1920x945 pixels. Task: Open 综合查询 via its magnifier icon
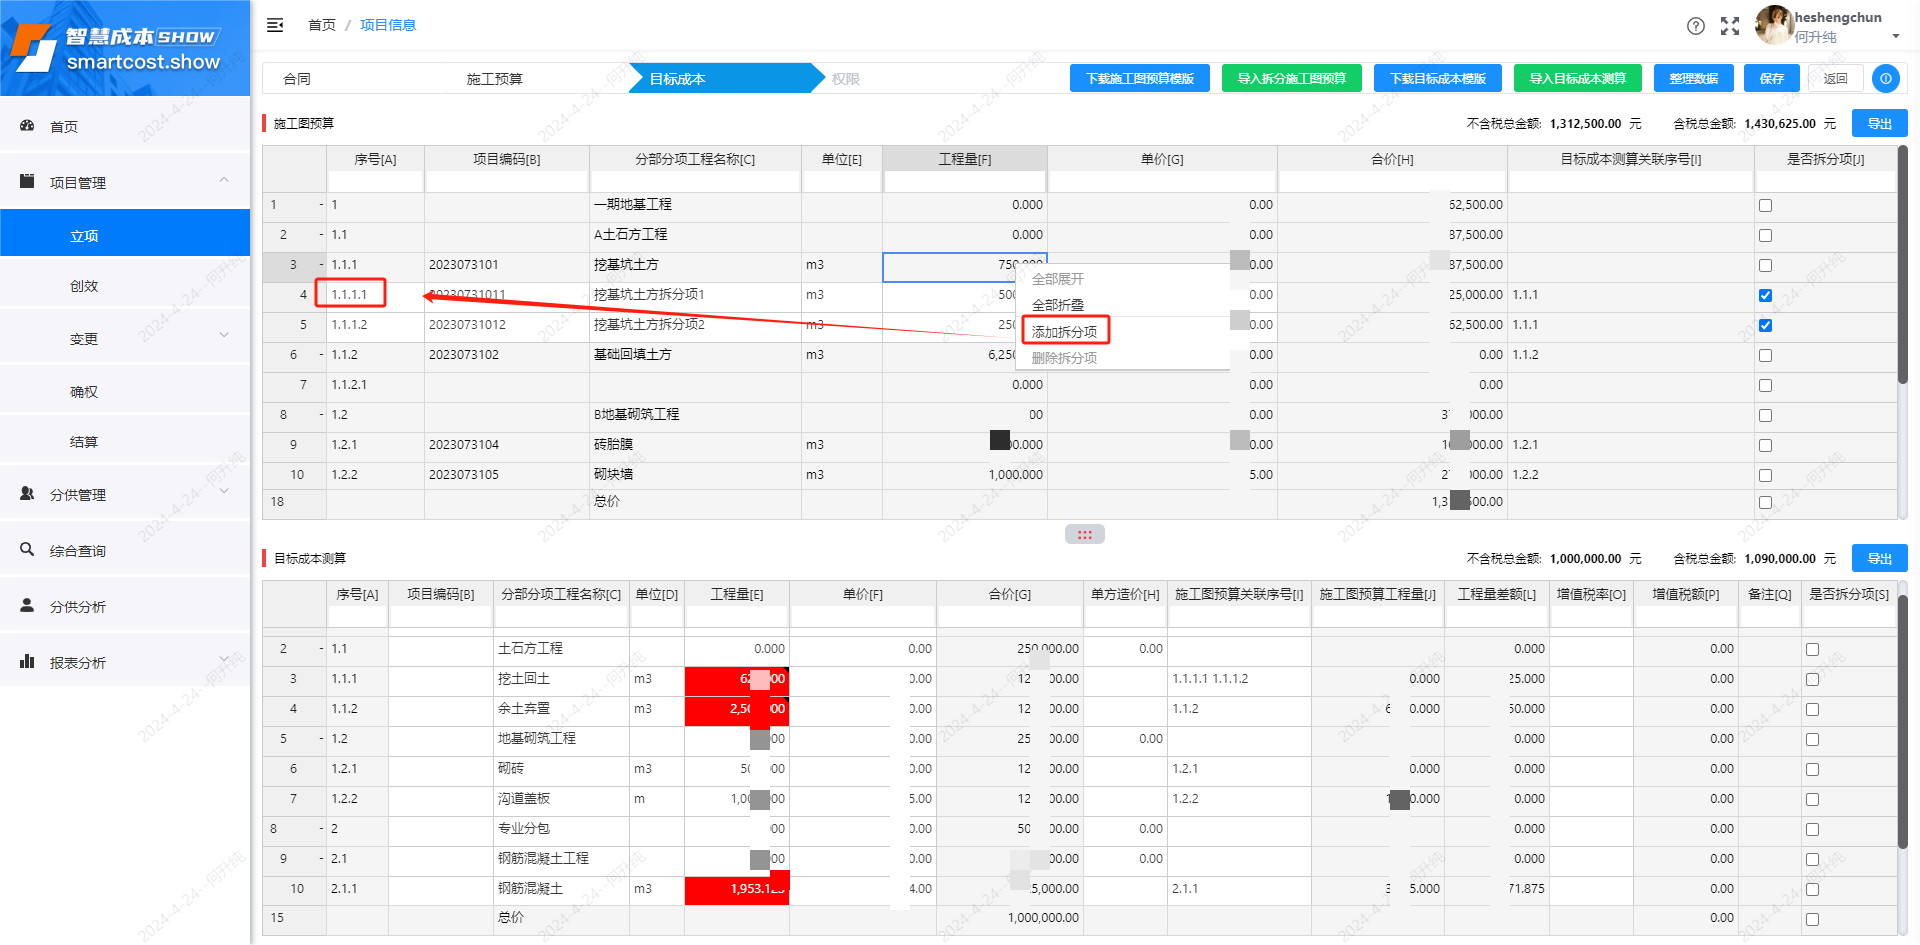click(26, 549)
